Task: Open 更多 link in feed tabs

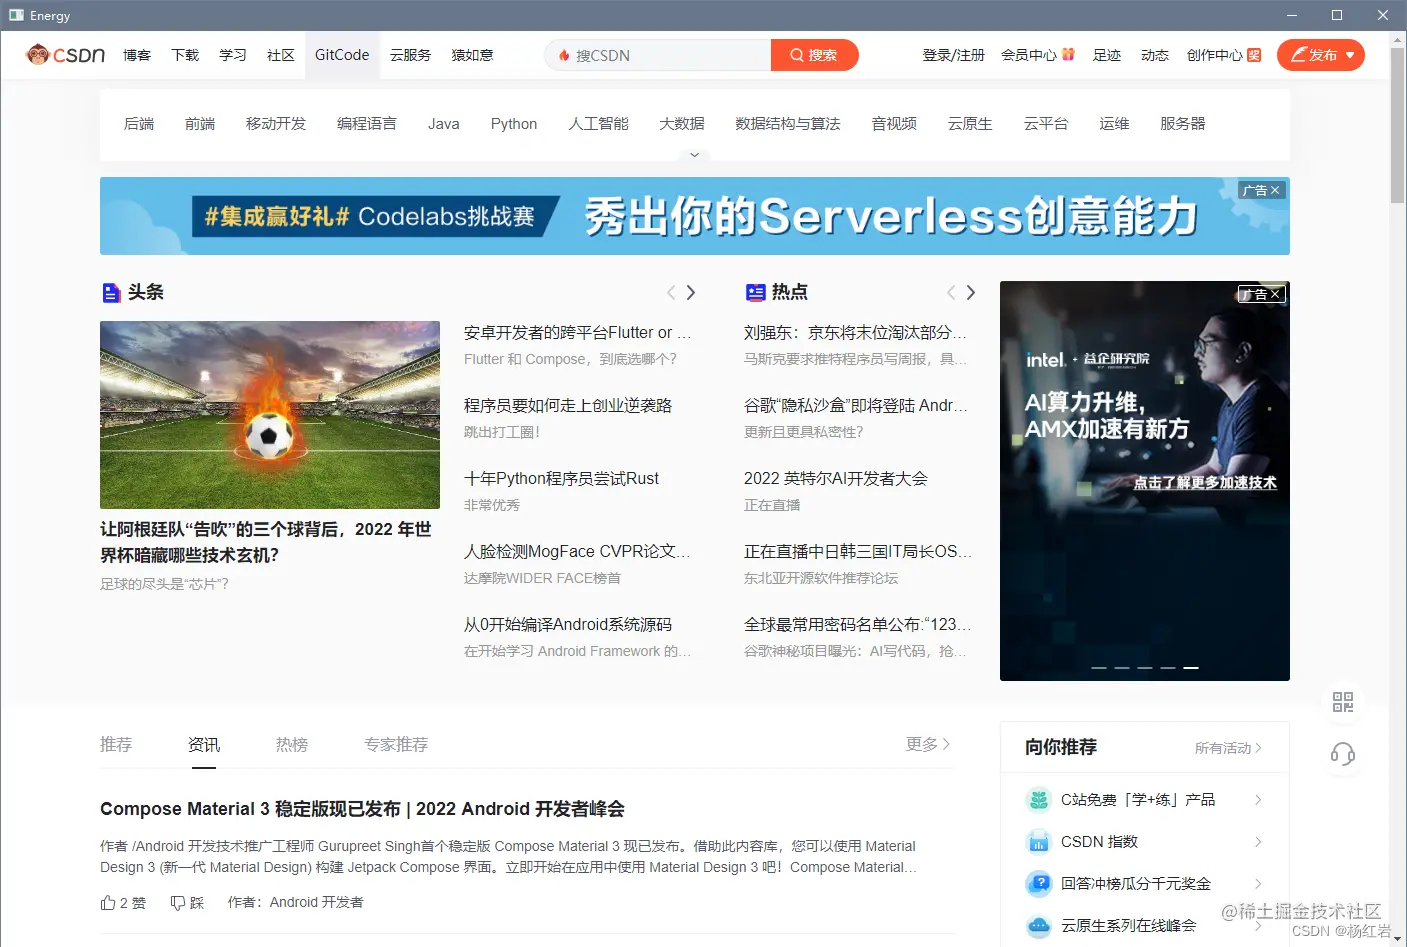Action: point(928,744)
